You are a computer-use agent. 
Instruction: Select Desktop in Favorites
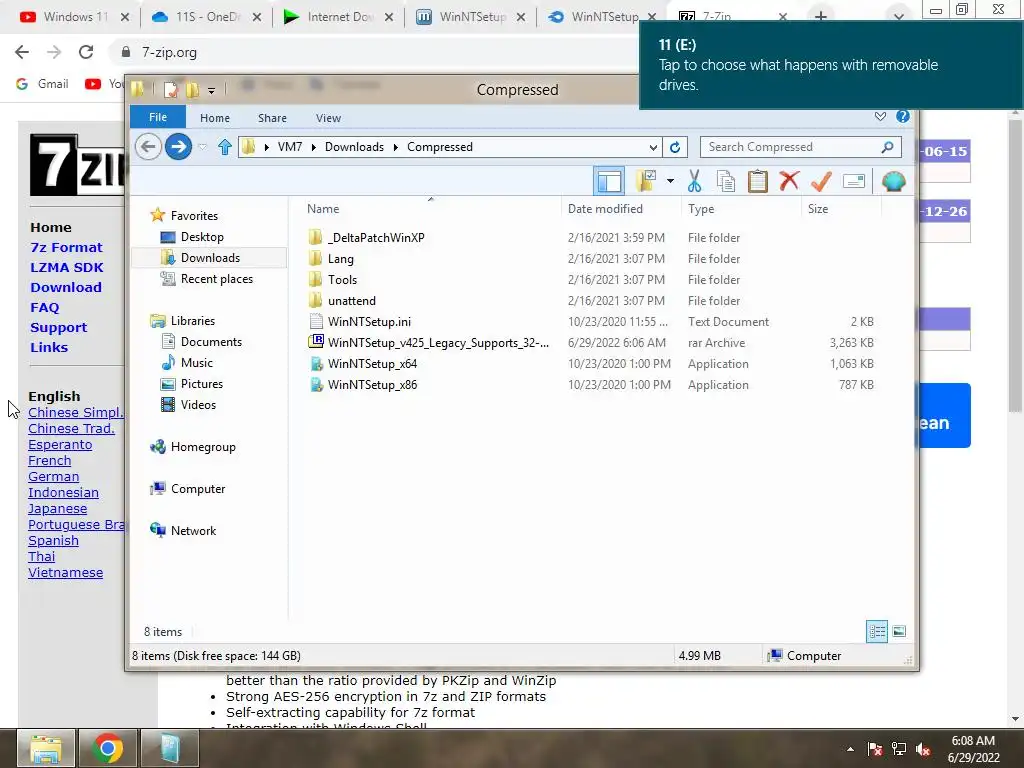point(202,236)
